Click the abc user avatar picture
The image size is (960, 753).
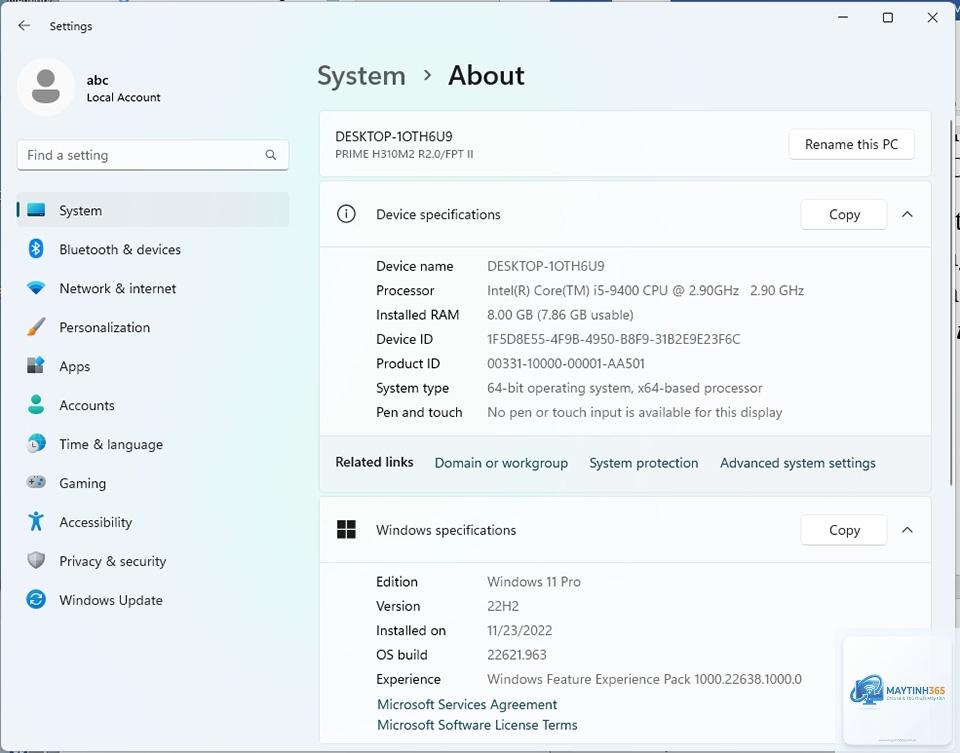click(x=45, y=87)
